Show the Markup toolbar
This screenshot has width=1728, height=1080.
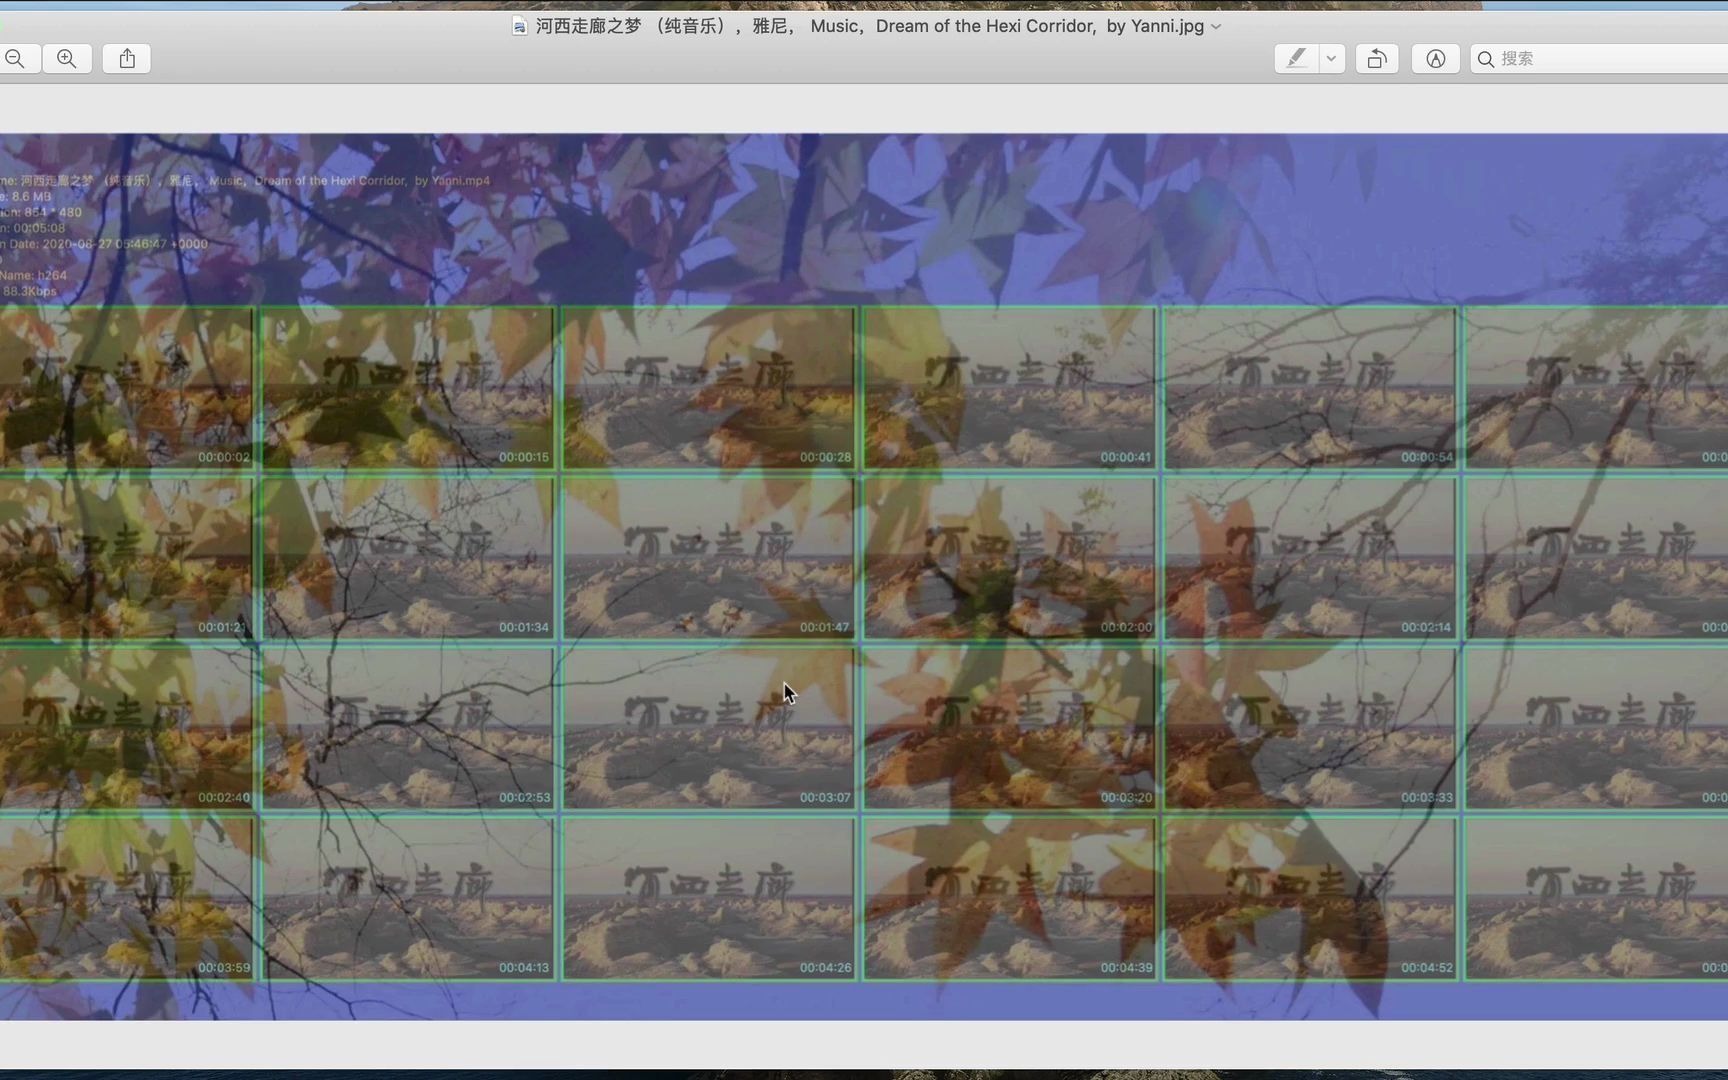coord(1435,58)
